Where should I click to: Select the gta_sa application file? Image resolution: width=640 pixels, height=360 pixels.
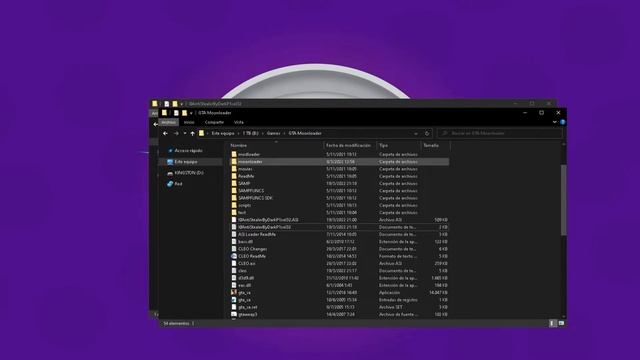[340, 293]
